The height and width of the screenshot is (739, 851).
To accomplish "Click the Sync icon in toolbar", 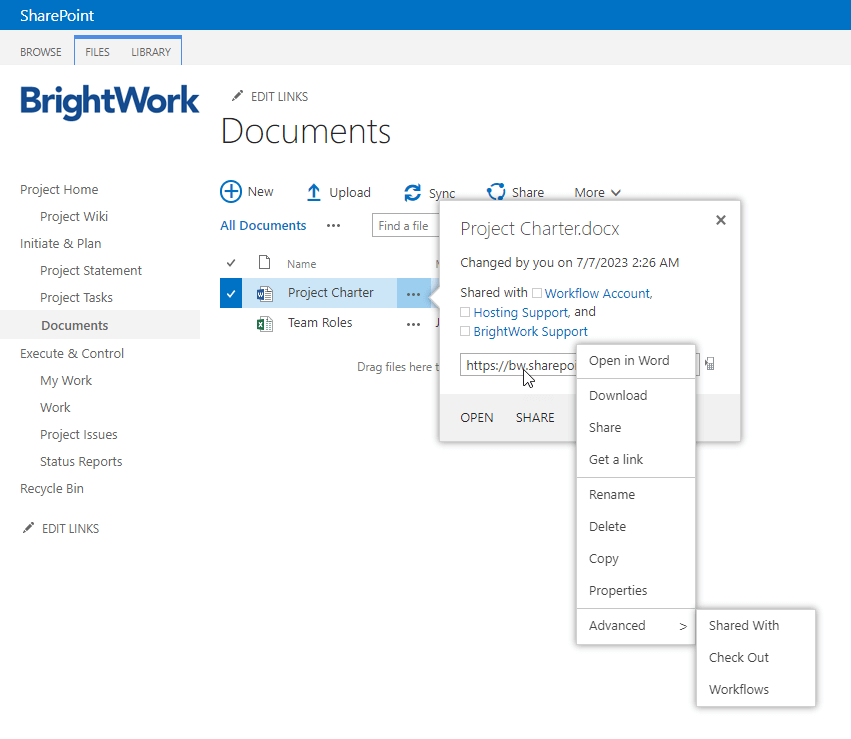I will (x=412, y=193).
